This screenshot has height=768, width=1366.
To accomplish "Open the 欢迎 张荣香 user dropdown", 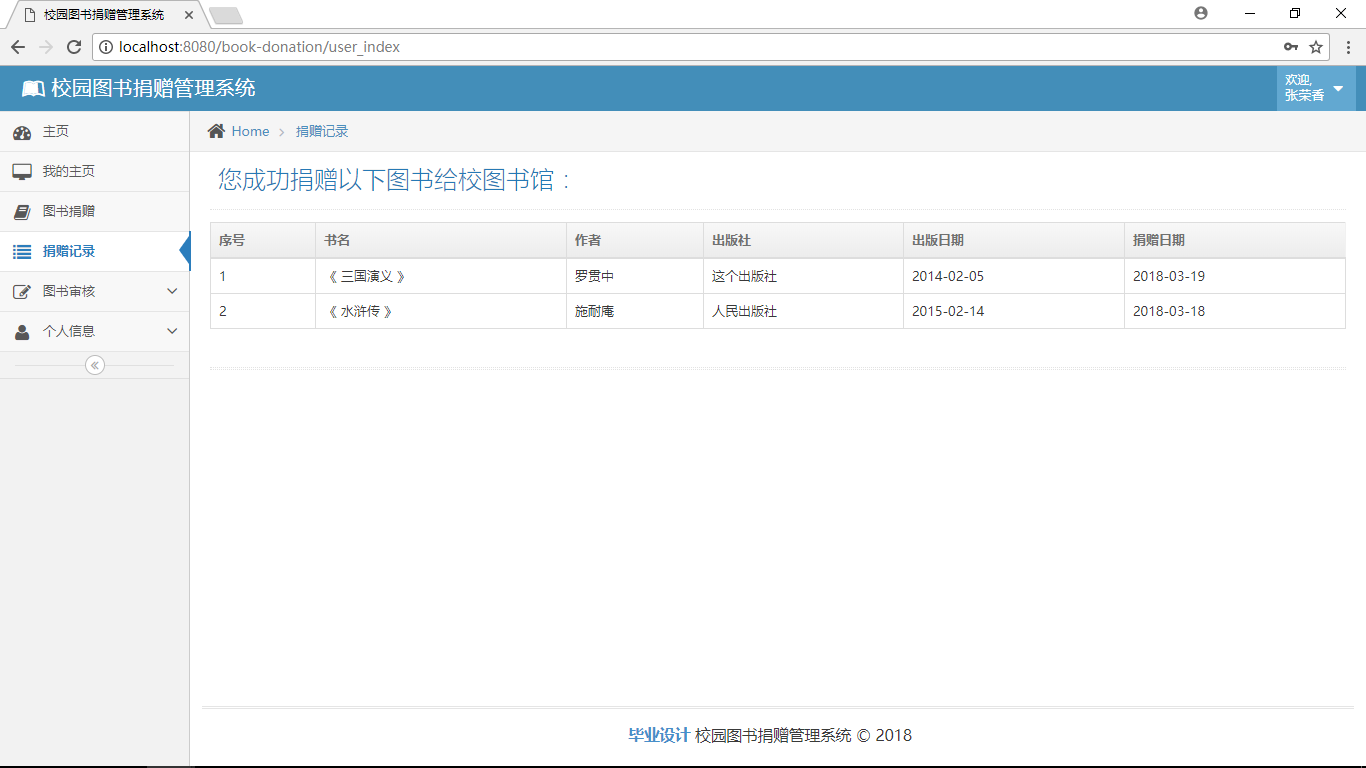I will point(1316,88).
